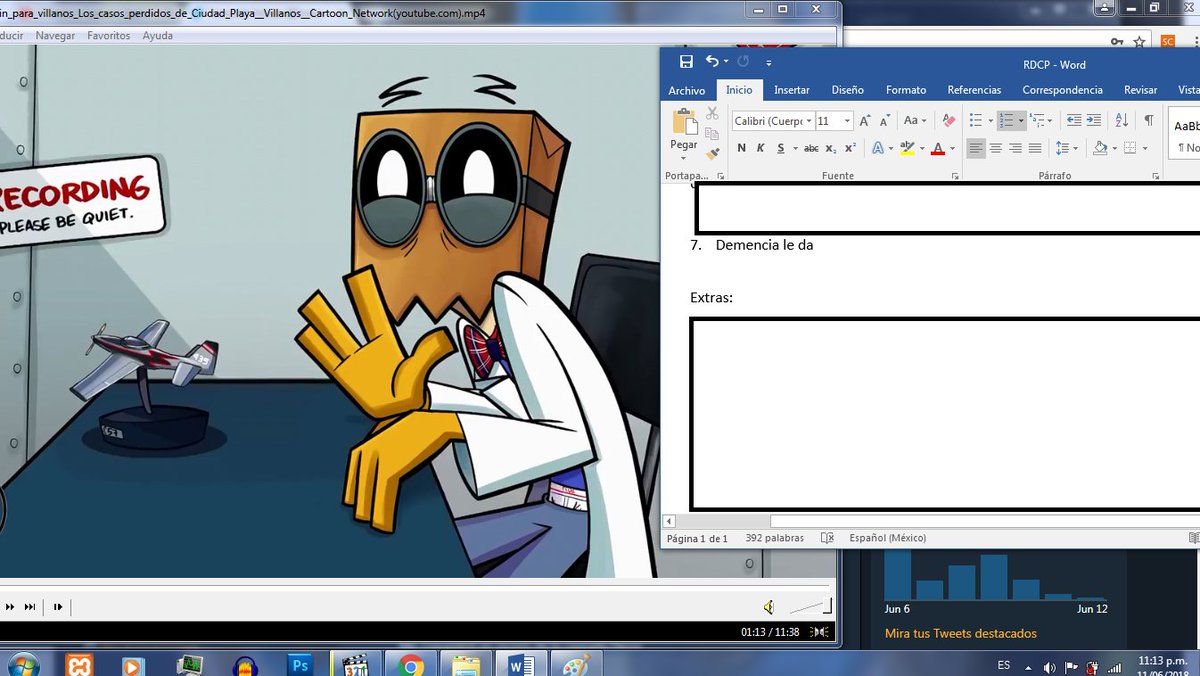Viewport: 1200px width, 676px height.
Task: Apply paragraph shading with the paint bucket
Action: tap(1100, 148)
